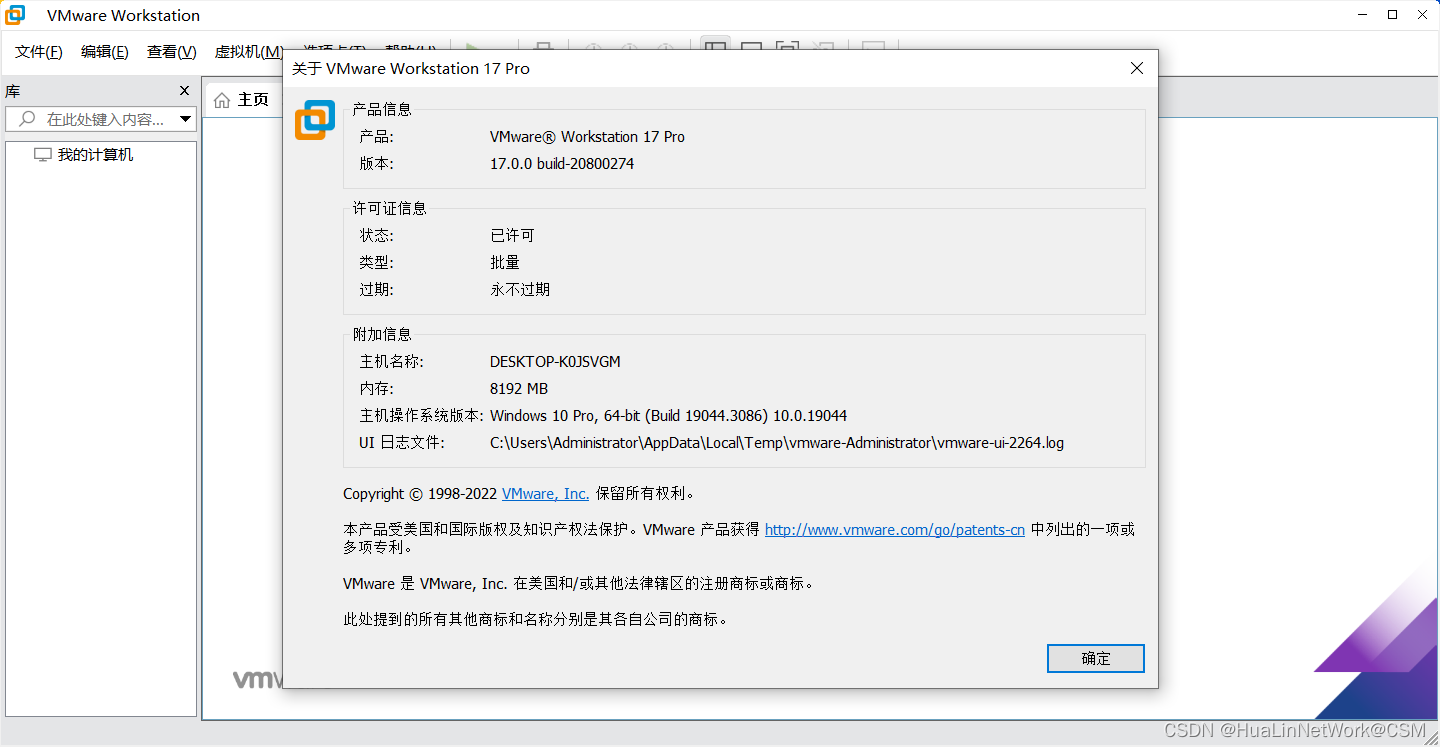Click version text 17.0.0 build-20800274
This screenshot has height=747, width=1440.
pos(562,163)
